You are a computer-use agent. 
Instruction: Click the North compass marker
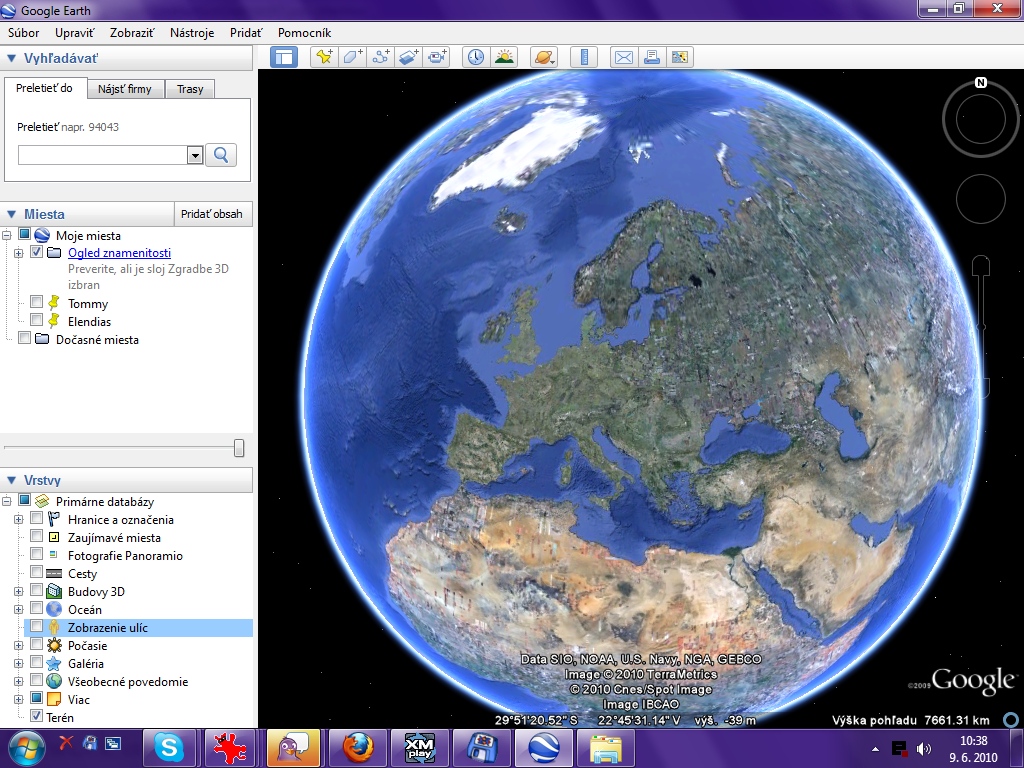tap(980, 82)
